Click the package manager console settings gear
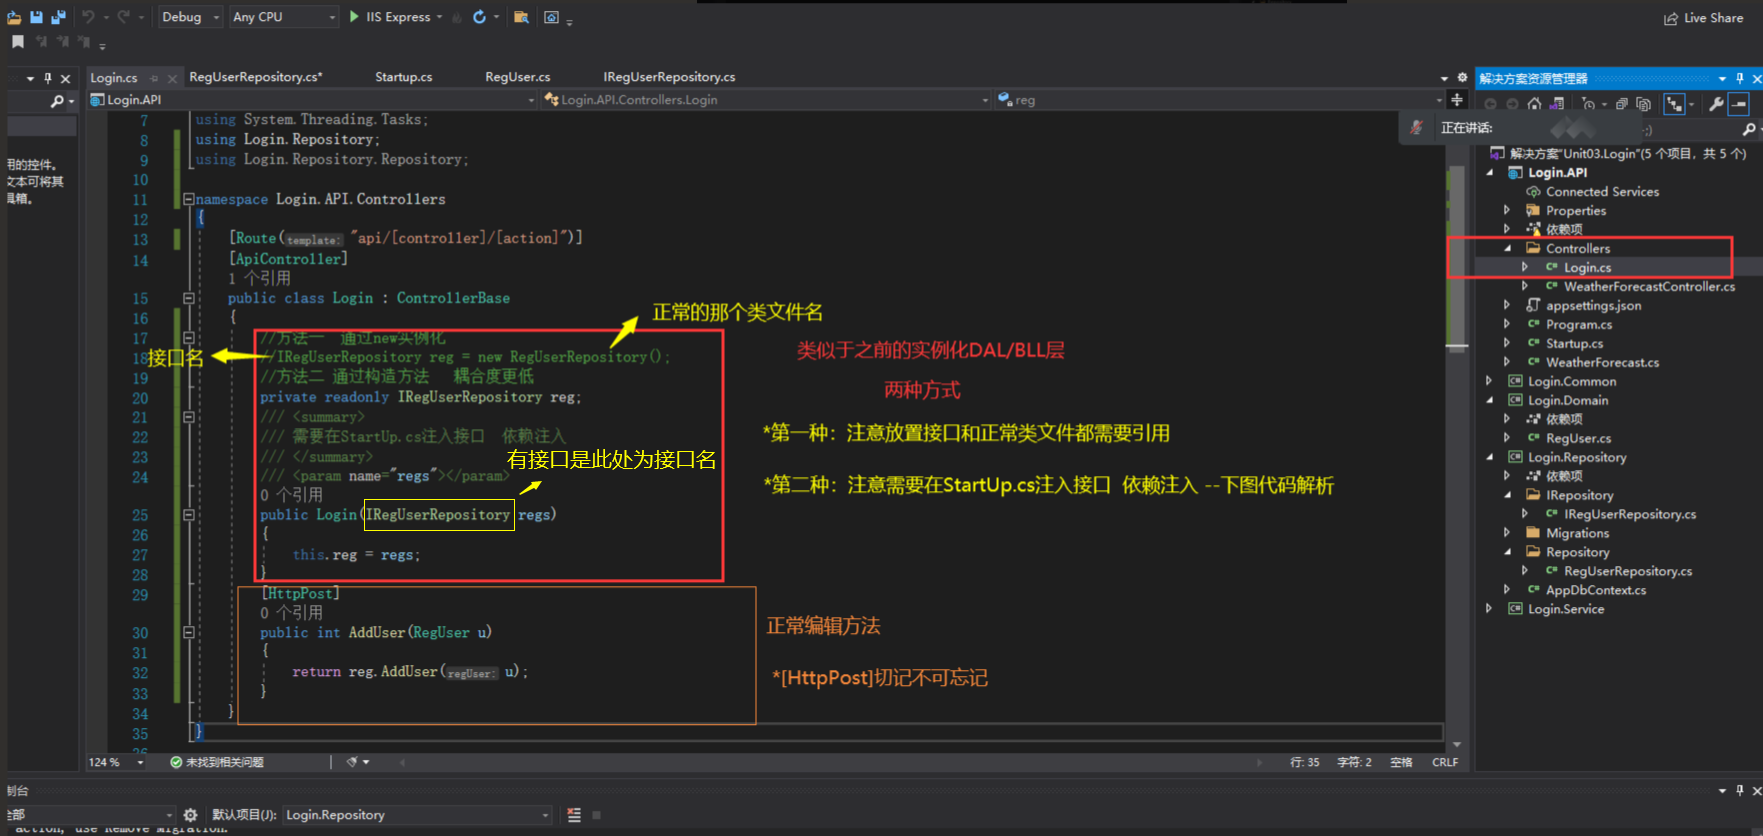The height and width of the screenshot is (836, 1763). 190,815
